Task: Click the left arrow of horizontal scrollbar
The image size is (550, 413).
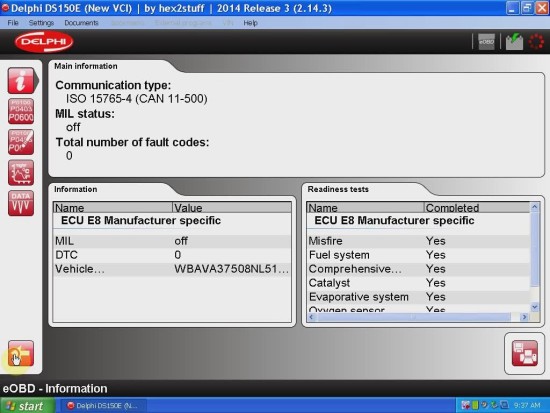Action: click(311, 317)
